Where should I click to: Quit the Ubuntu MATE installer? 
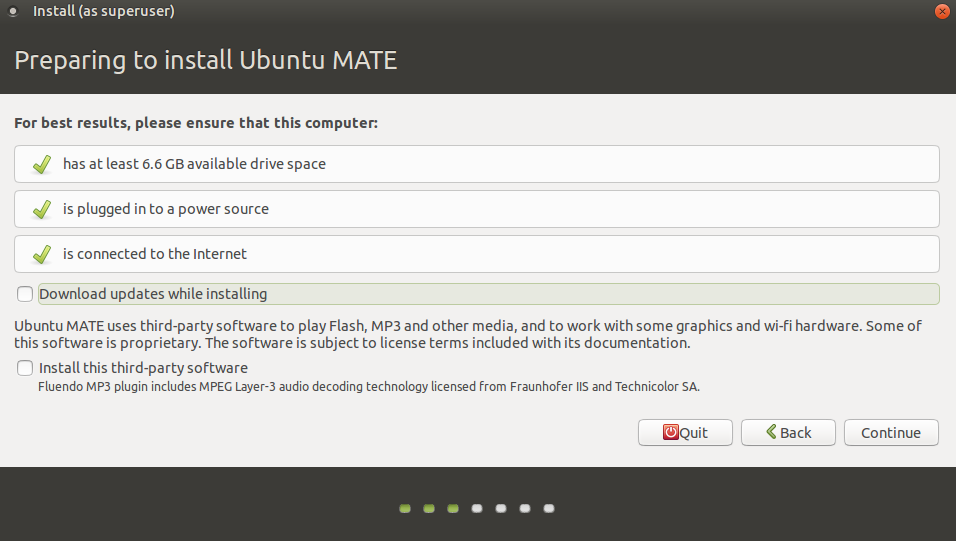pyautogui.click(x=685, y=432)
